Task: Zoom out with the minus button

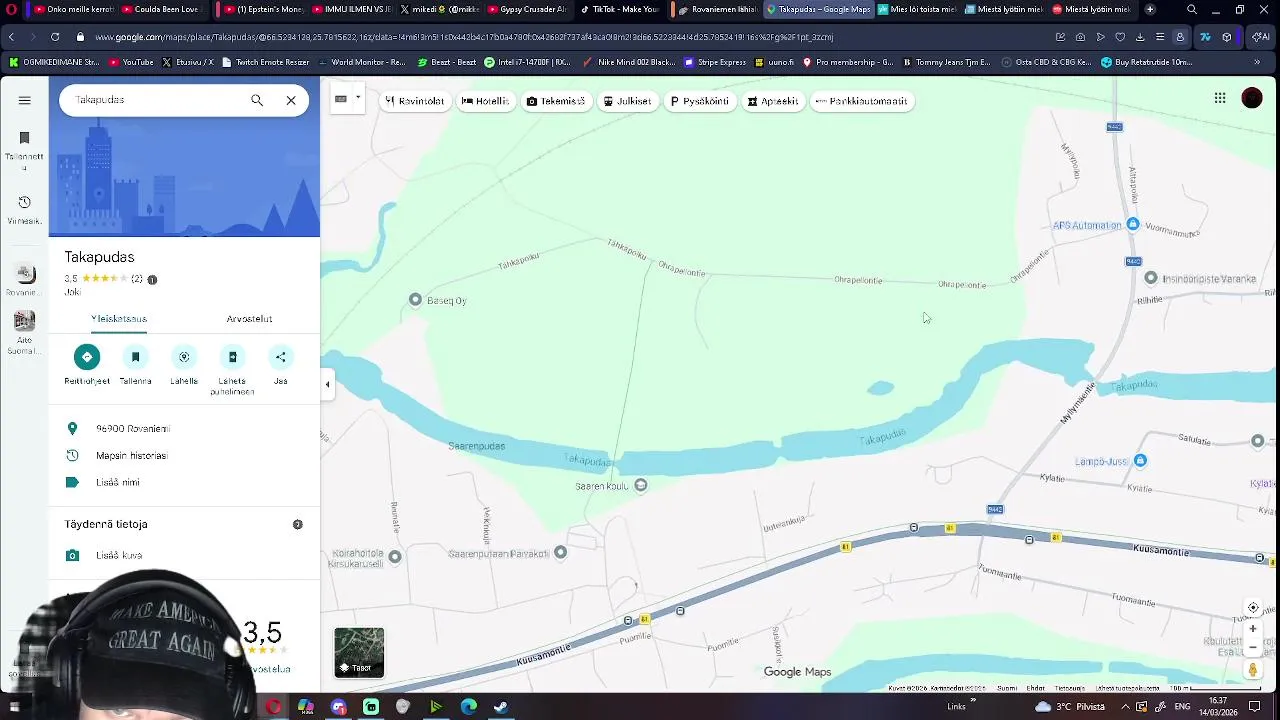Action: 1252,648
